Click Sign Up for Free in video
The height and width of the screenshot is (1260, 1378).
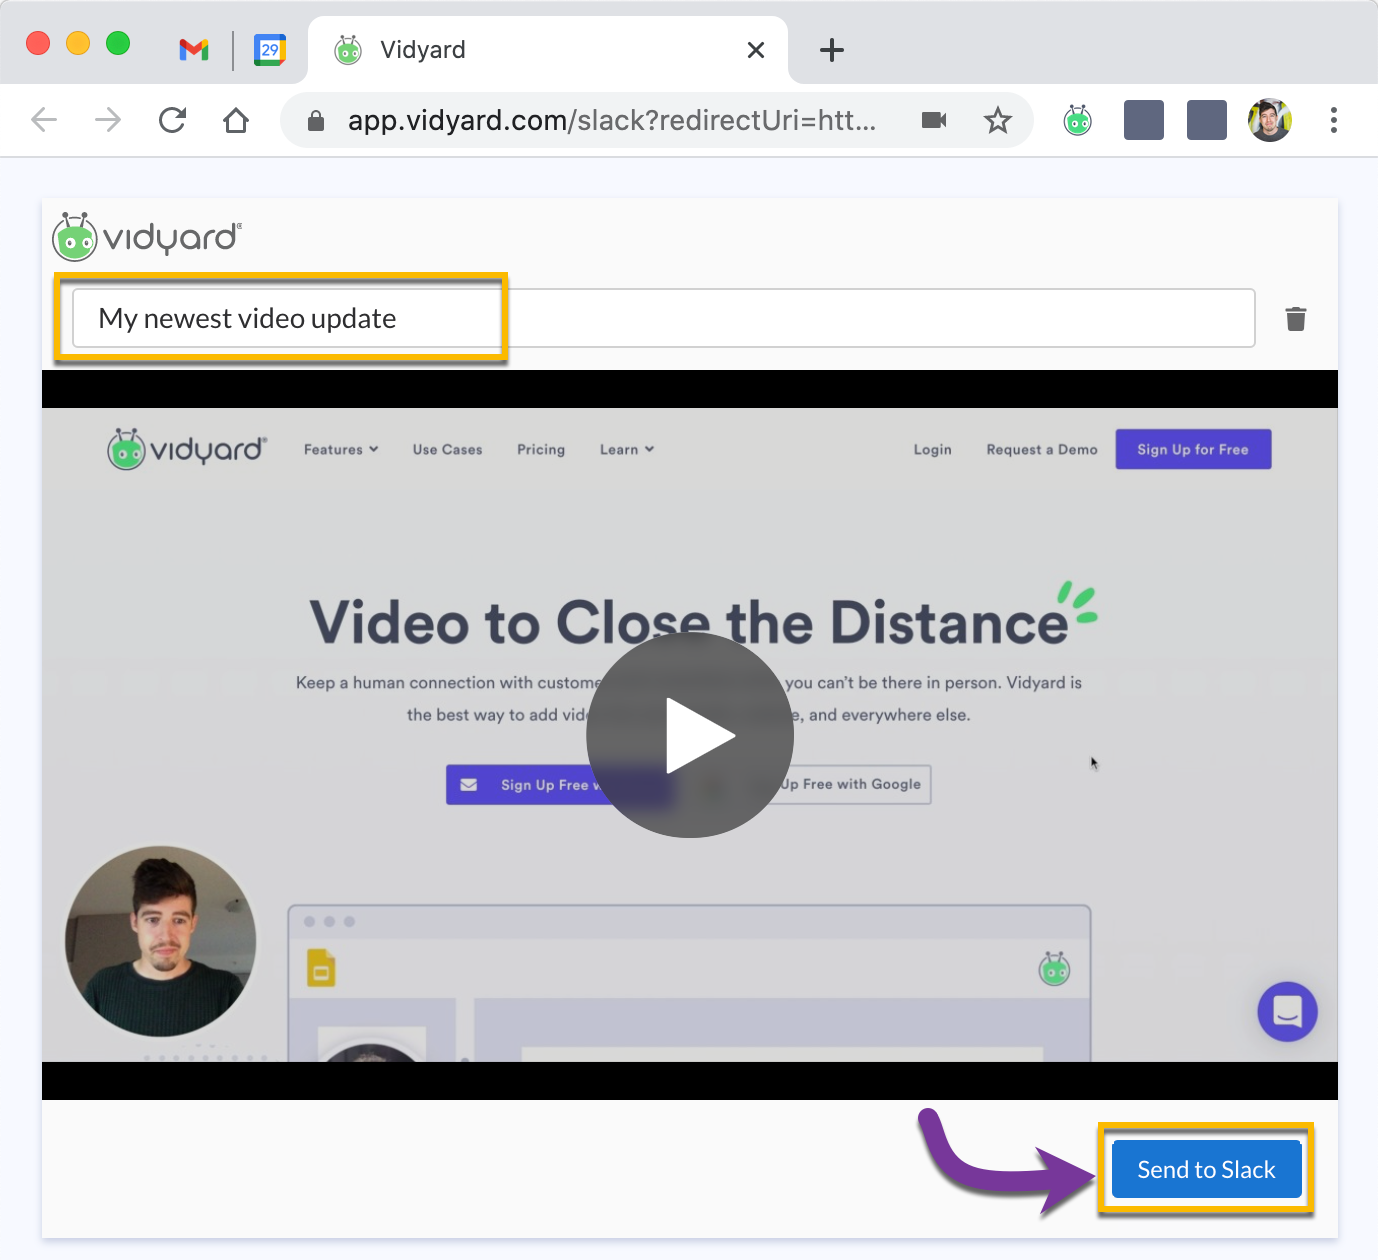[1193, 449]
